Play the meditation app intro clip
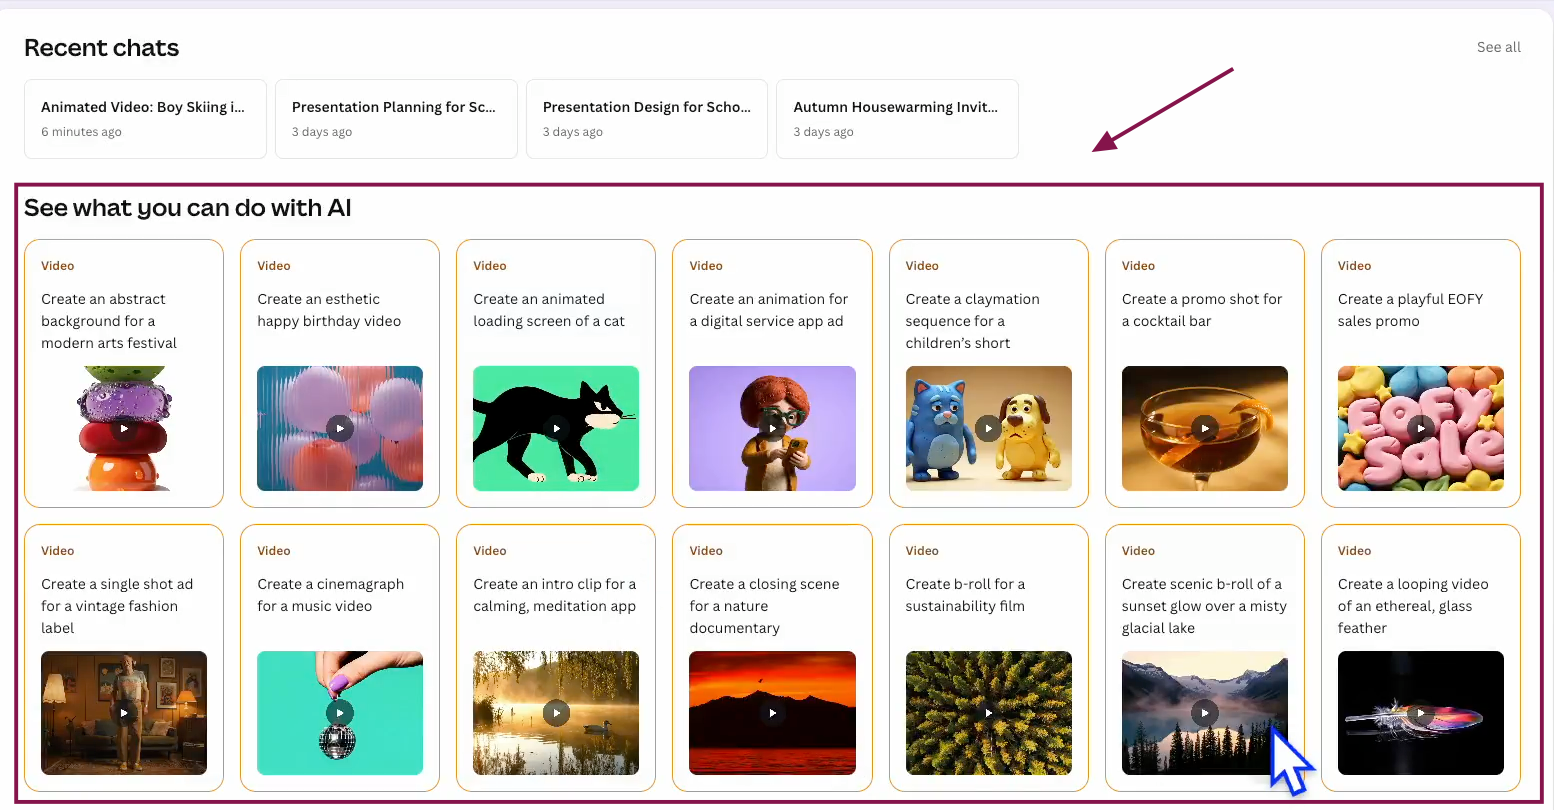Screen dimensions: 1554x810 pyautogui.click(x=556, y=713)
